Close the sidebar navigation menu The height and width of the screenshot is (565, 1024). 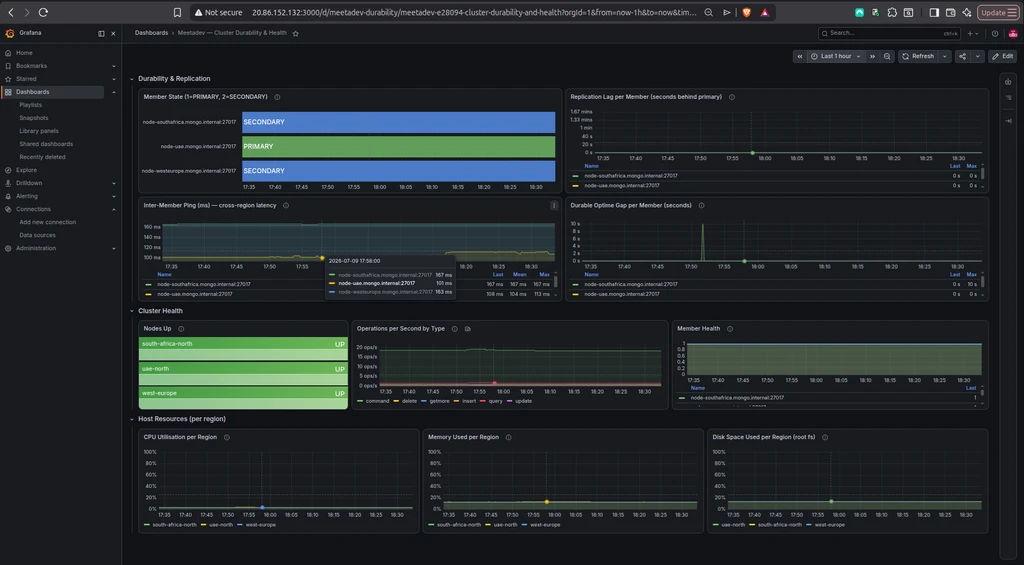tap(114, 33)
